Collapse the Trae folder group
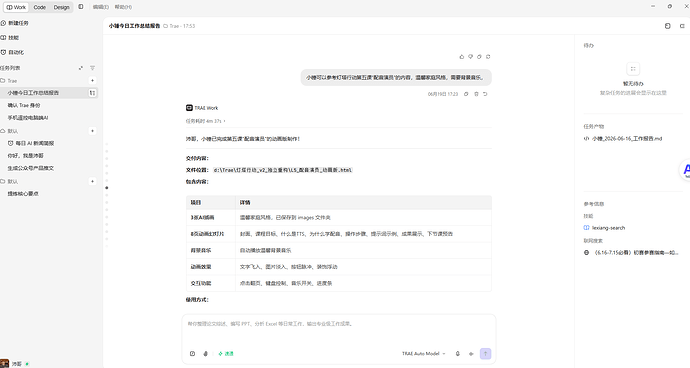This screenshot has height=368, width=690. tap(9, 81)
